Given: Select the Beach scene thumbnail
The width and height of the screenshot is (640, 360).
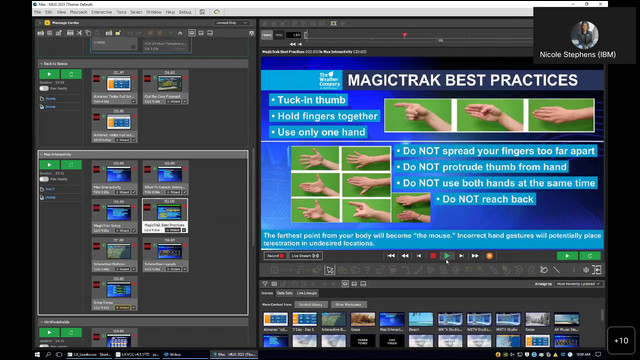Looking at the screenshot, I should 421,319.
